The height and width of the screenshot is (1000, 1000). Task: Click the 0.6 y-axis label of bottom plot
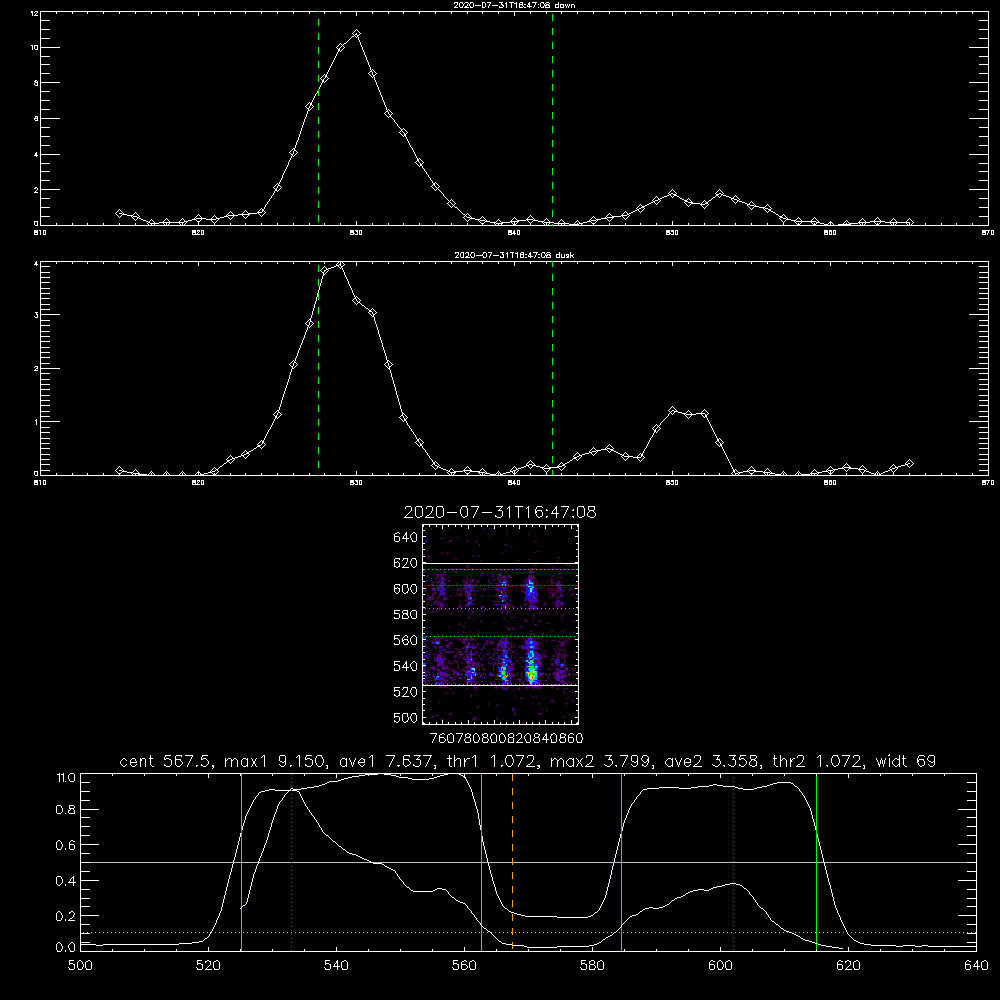(66, 845)
